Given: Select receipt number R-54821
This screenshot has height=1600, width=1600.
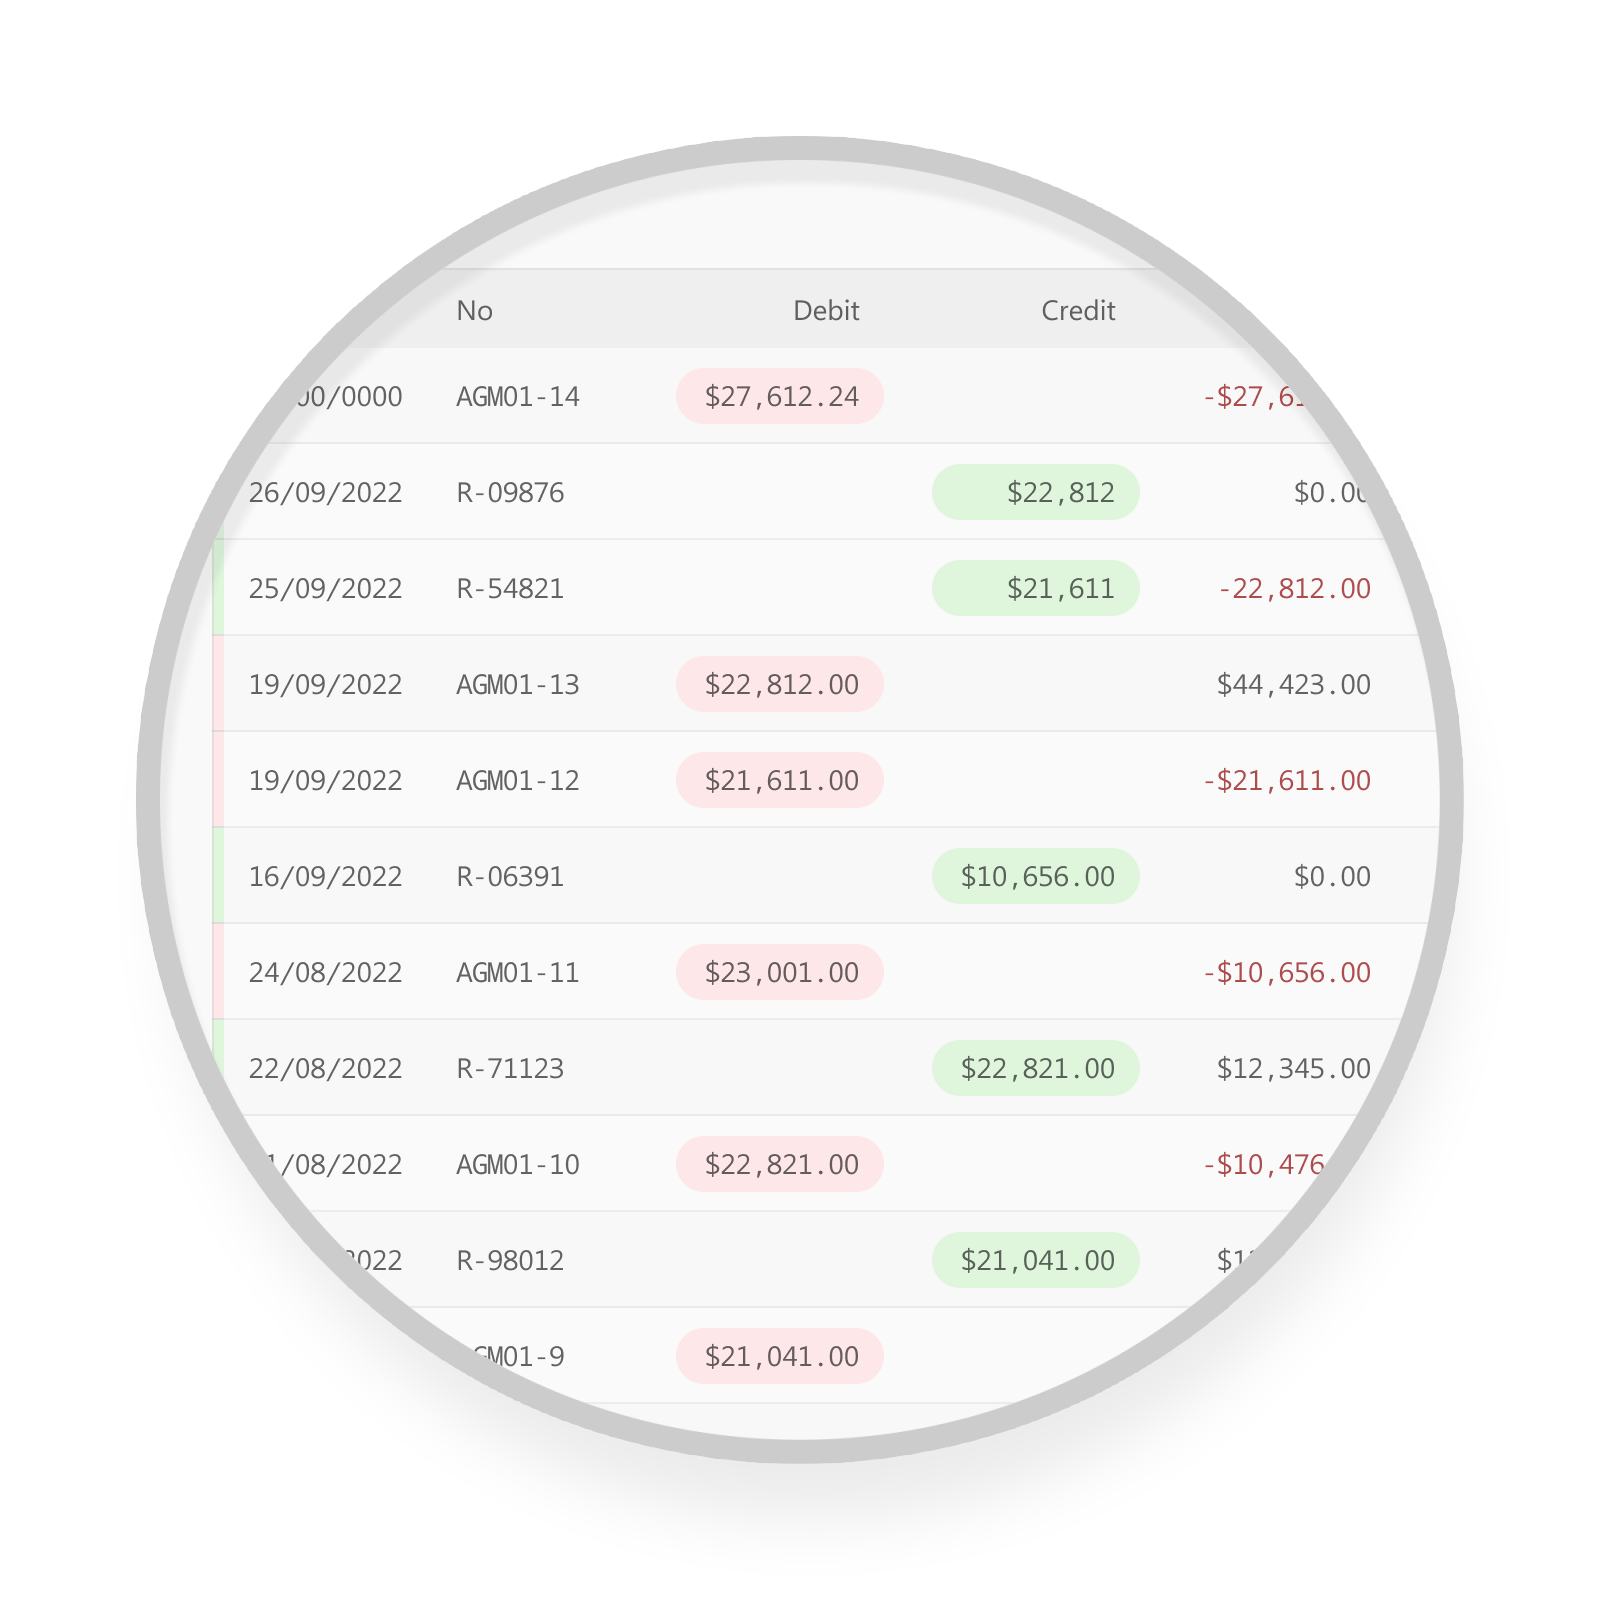Looking at the screenshot, I should tap(510, 589).
